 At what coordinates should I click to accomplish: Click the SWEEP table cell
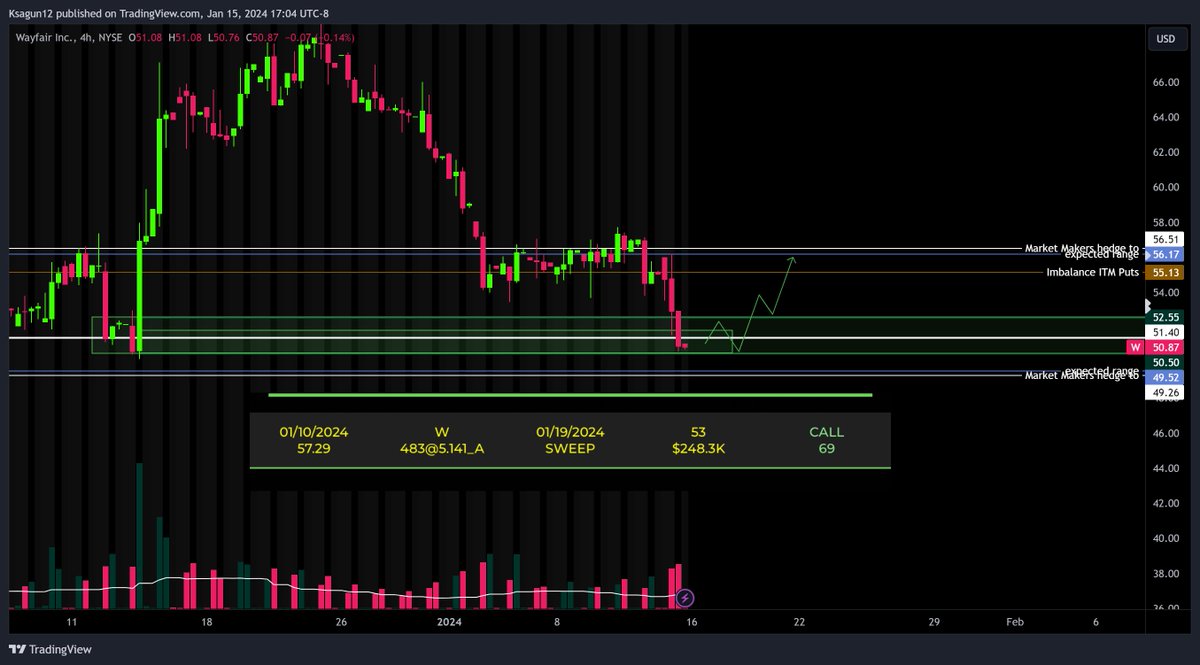click(x=570, y=449)
